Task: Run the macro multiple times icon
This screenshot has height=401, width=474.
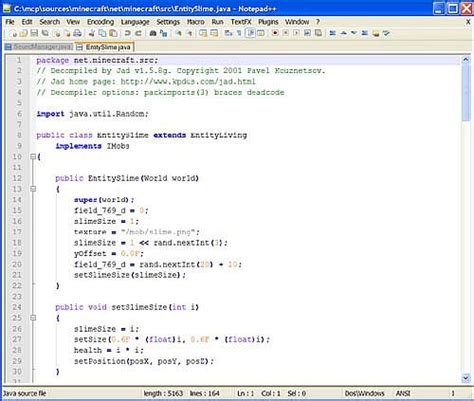Action: coord(307,33)
